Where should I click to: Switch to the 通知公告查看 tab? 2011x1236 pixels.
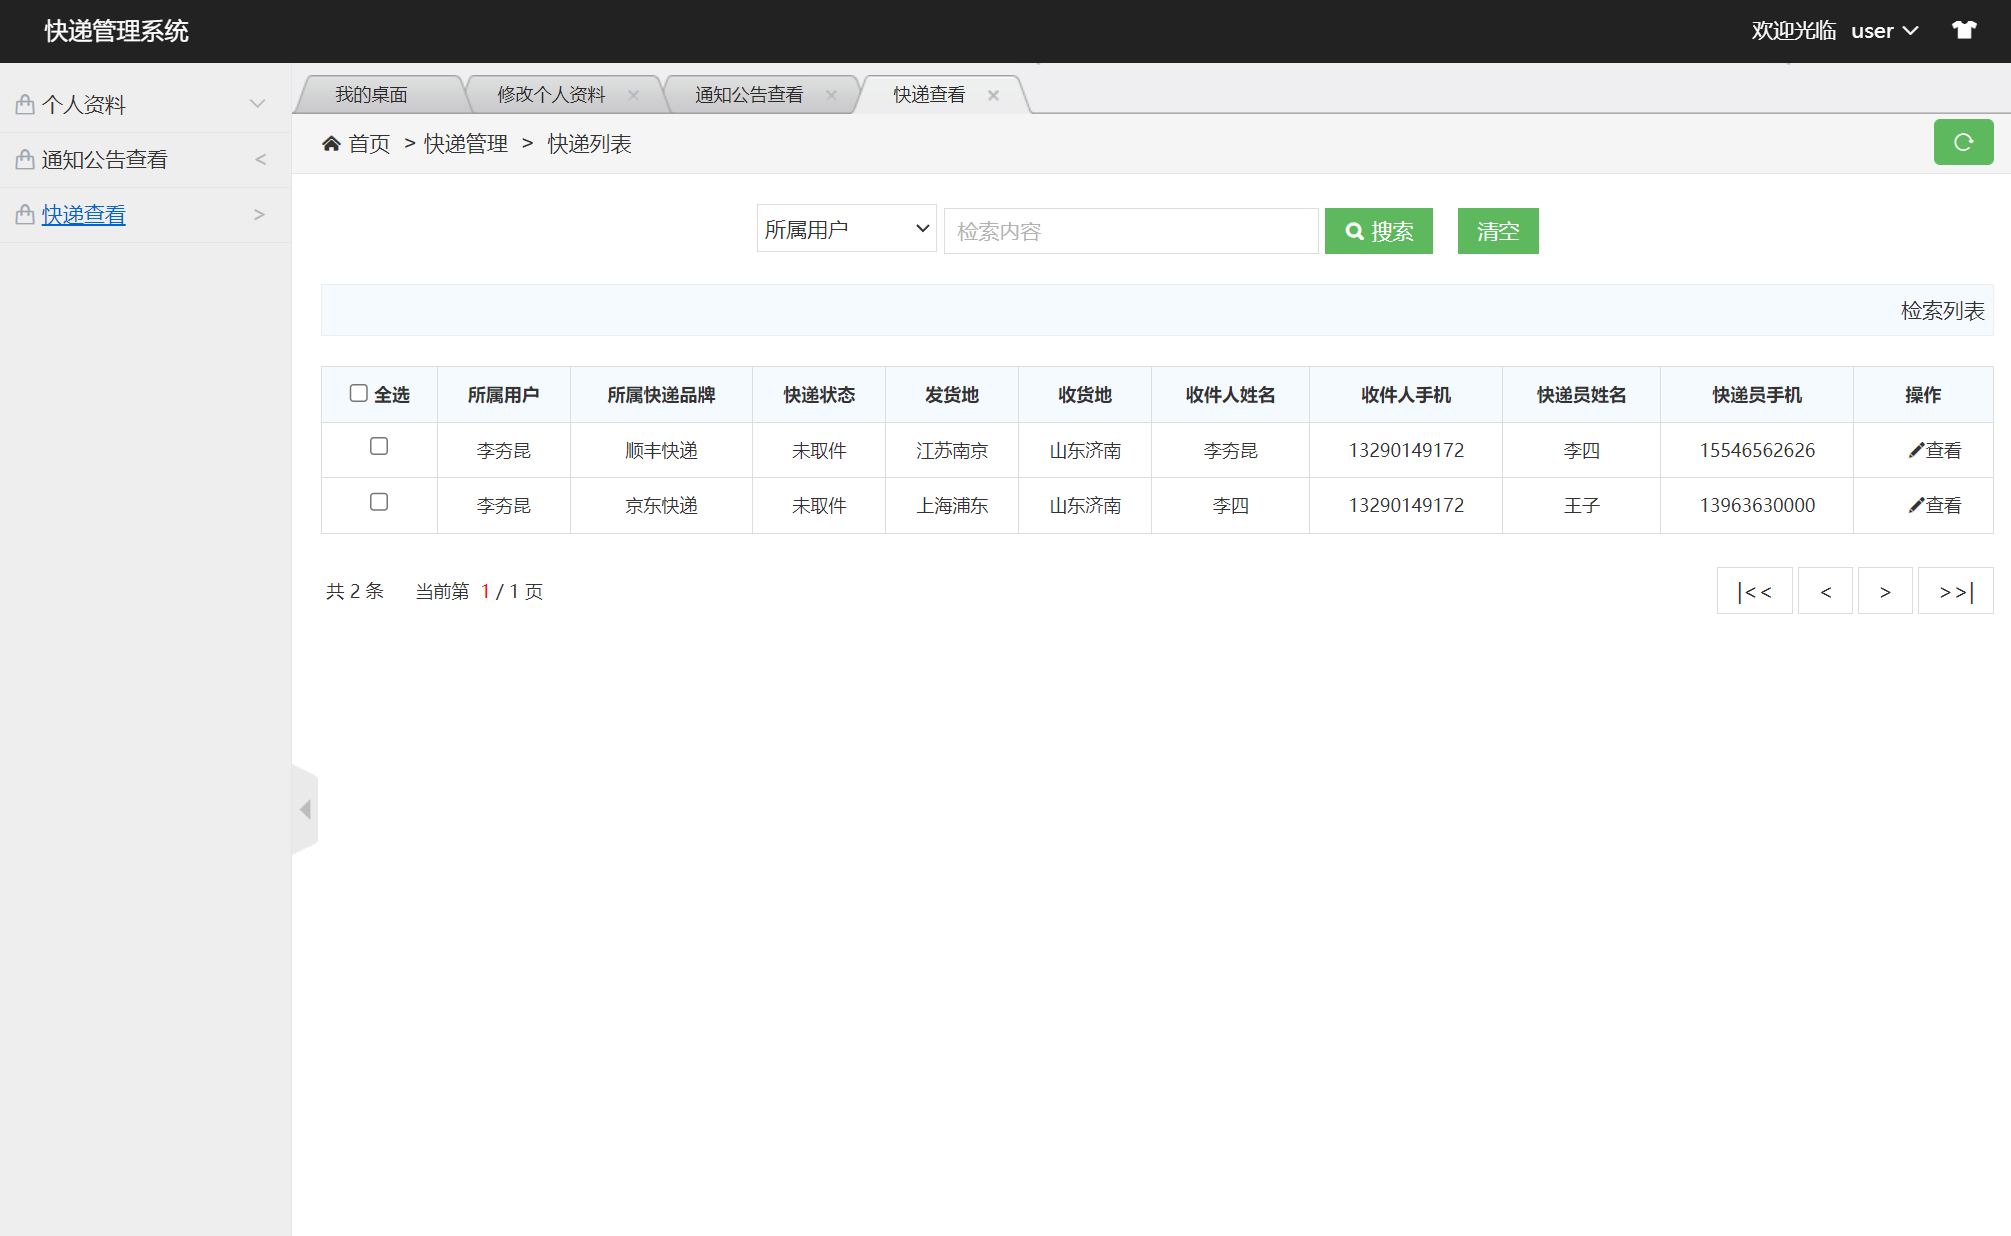(x=749, y=94)
